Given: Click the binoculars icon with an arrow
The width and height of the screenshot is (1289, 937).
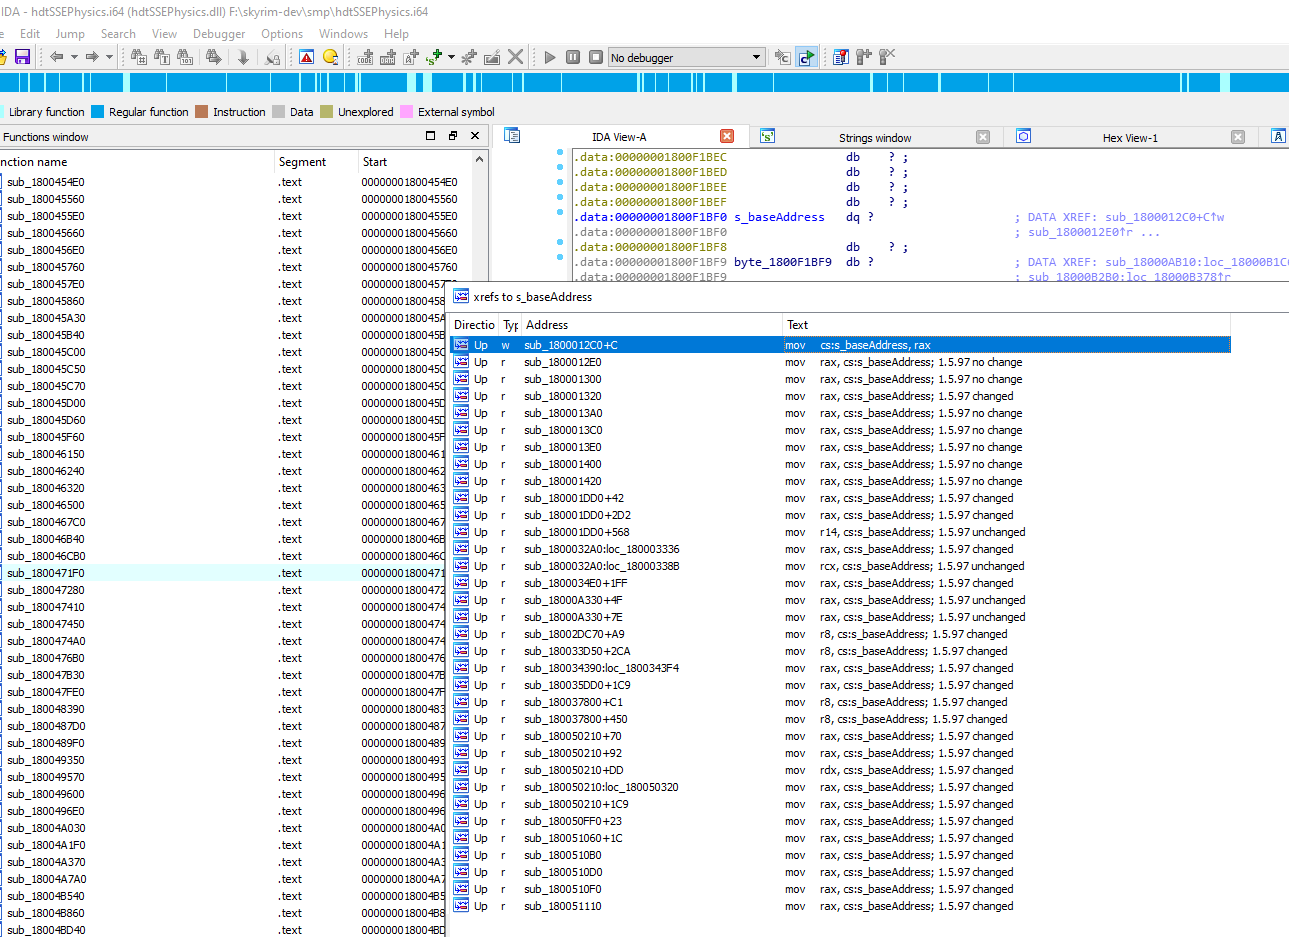Looking at the screenshot, I should (213, 57).
